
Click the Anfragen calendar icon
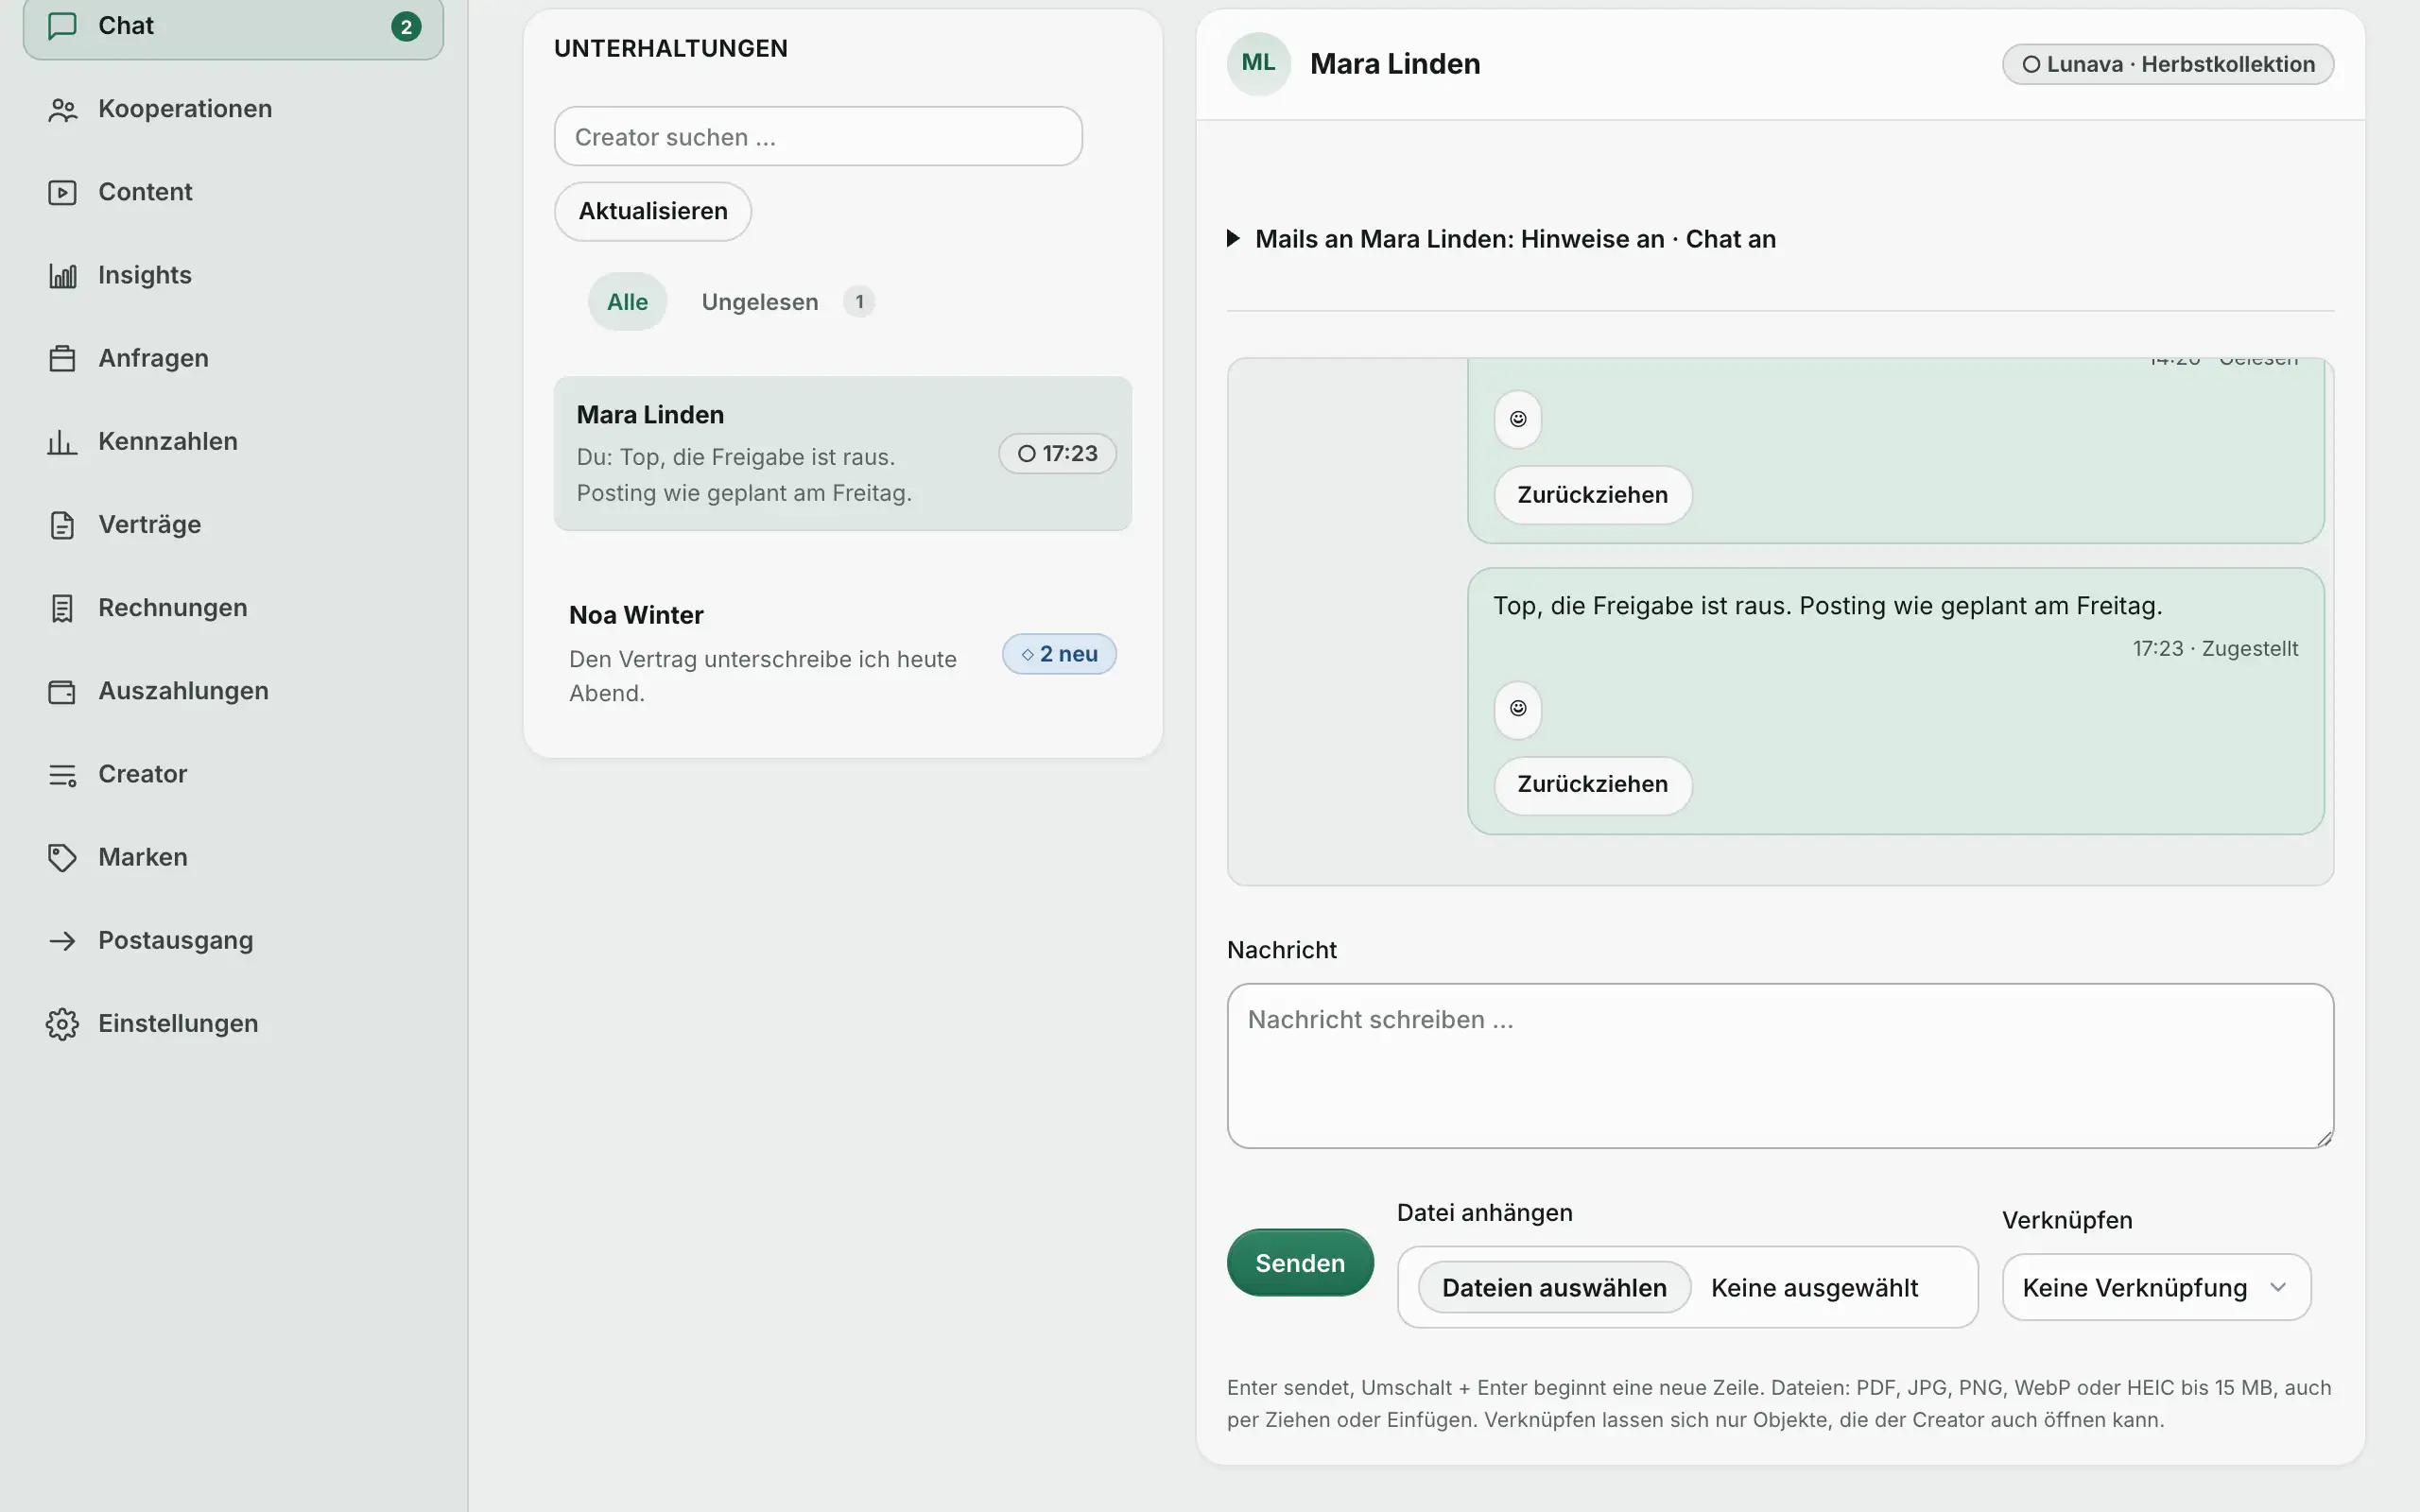tap(62, 358)
